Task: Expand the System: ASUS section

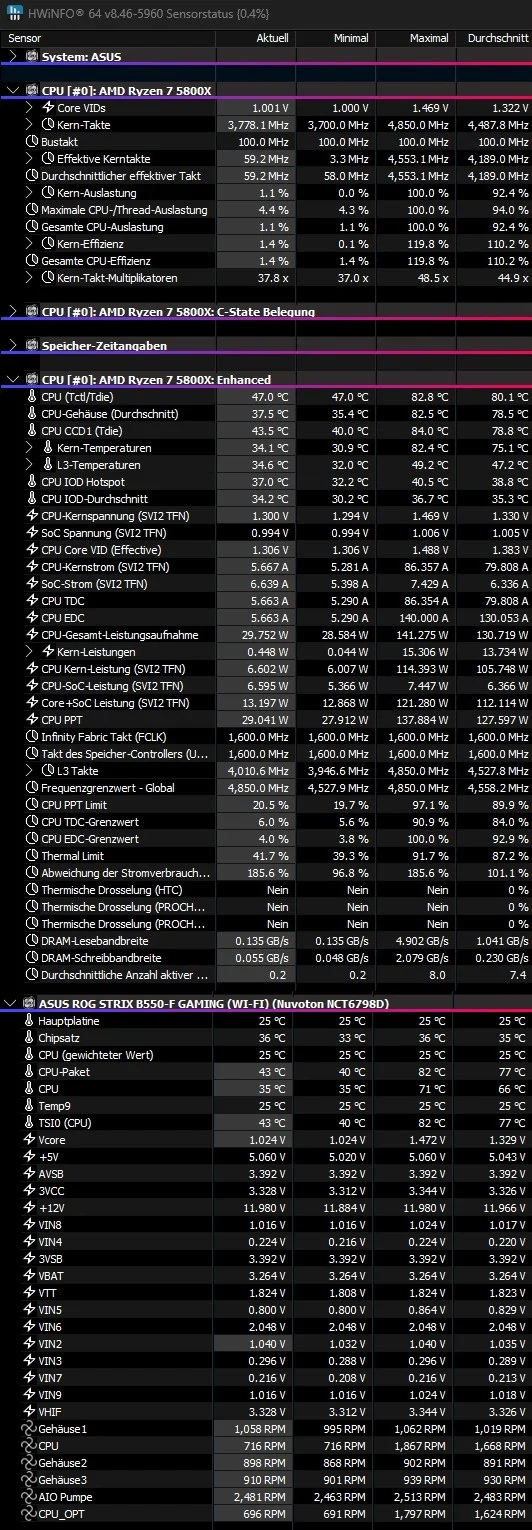Action: tap(12, 57)
